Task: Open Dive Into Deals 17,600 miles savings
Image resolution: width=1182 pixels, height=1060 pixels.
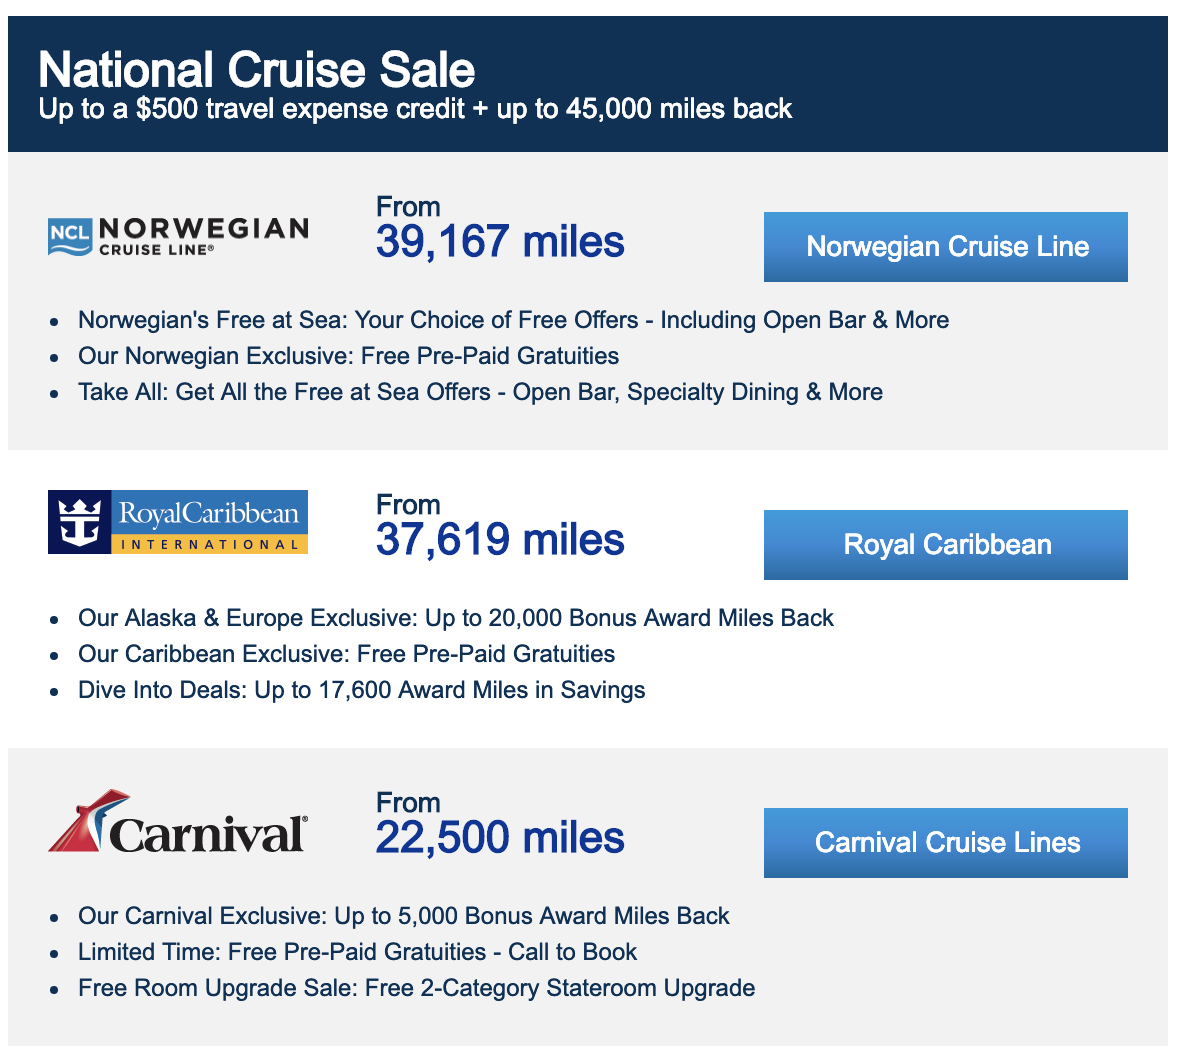Action: pyautogui.click(x=362, y=690)
